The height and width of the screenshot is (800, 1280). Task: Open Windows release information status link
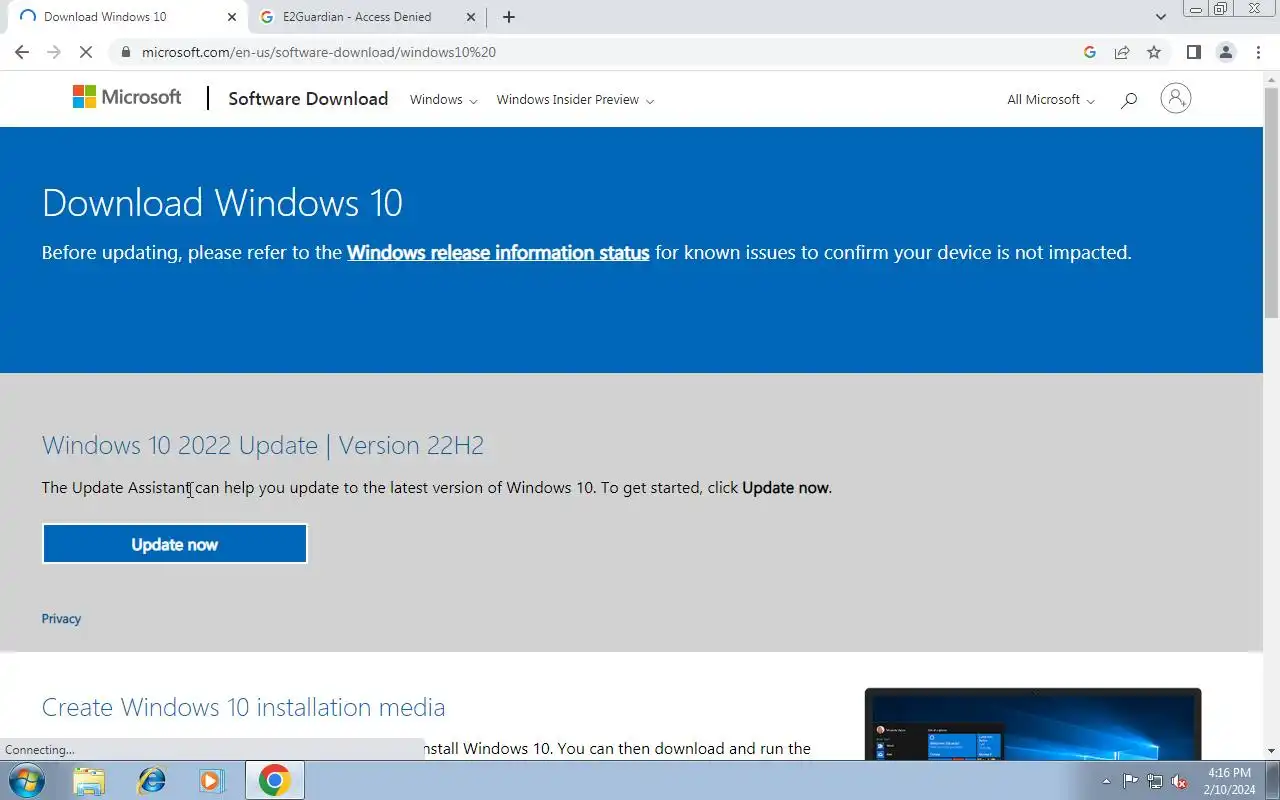click(x=498, y=253)
